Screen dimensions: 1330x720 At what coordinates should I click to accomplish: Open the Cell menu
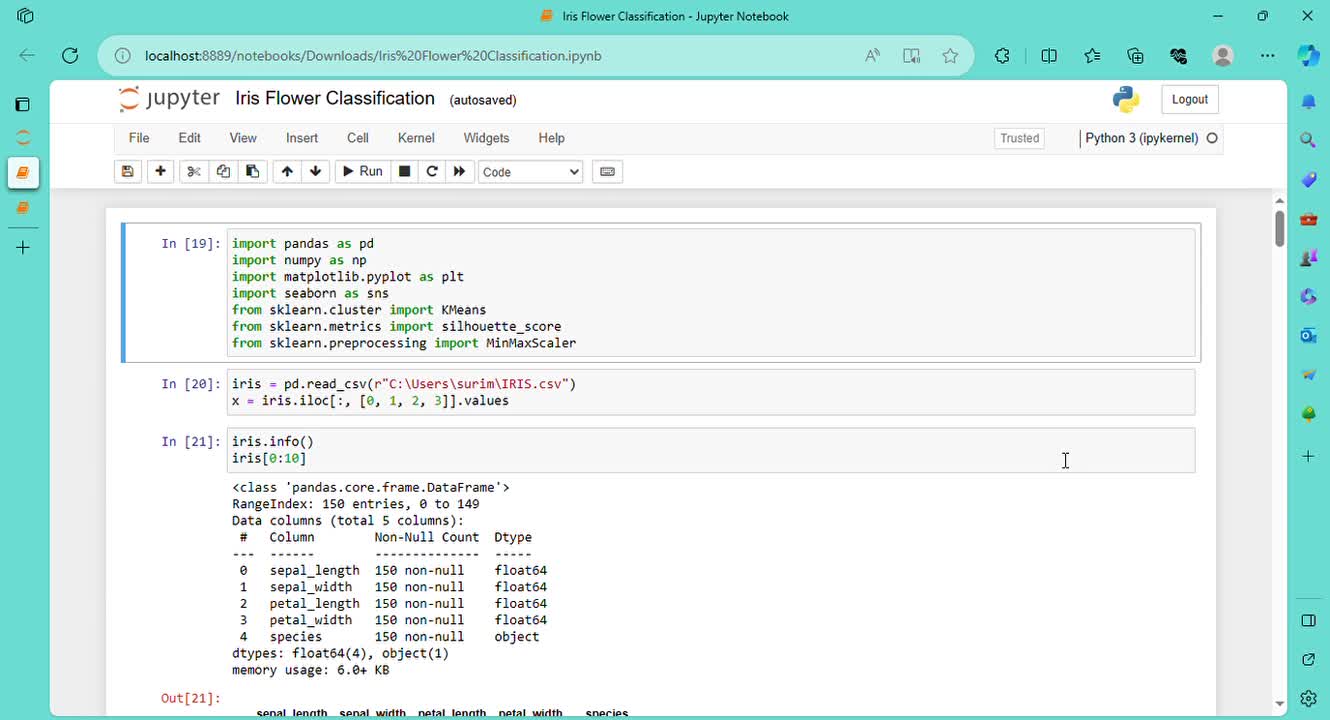(x=358, y=138)
